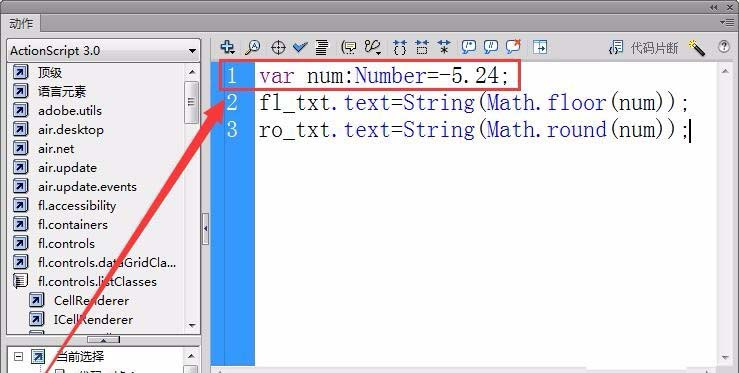Screen dimensions: 739x373
Task: Show or hide the toolbox icon
Action: [x=540, y=47]
